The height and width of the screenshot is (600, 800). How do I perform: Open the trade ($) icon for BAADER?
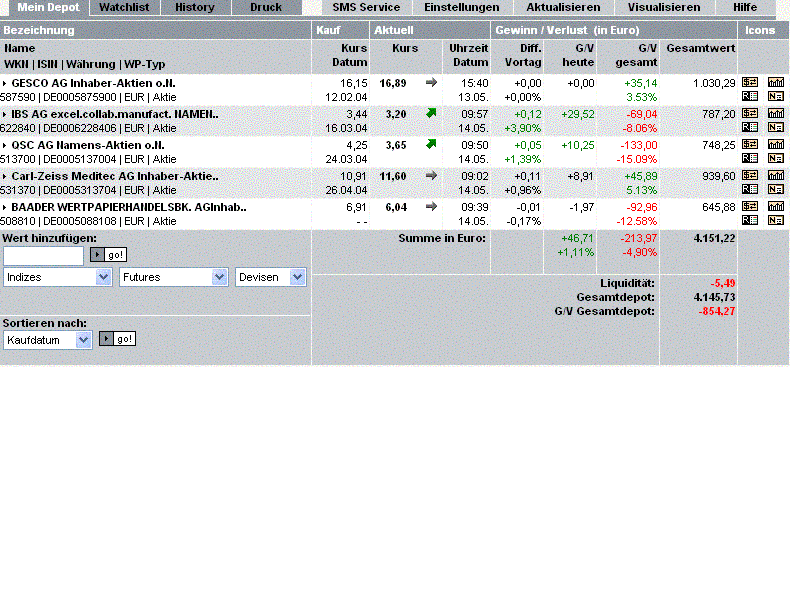click(x=749, y=207)
